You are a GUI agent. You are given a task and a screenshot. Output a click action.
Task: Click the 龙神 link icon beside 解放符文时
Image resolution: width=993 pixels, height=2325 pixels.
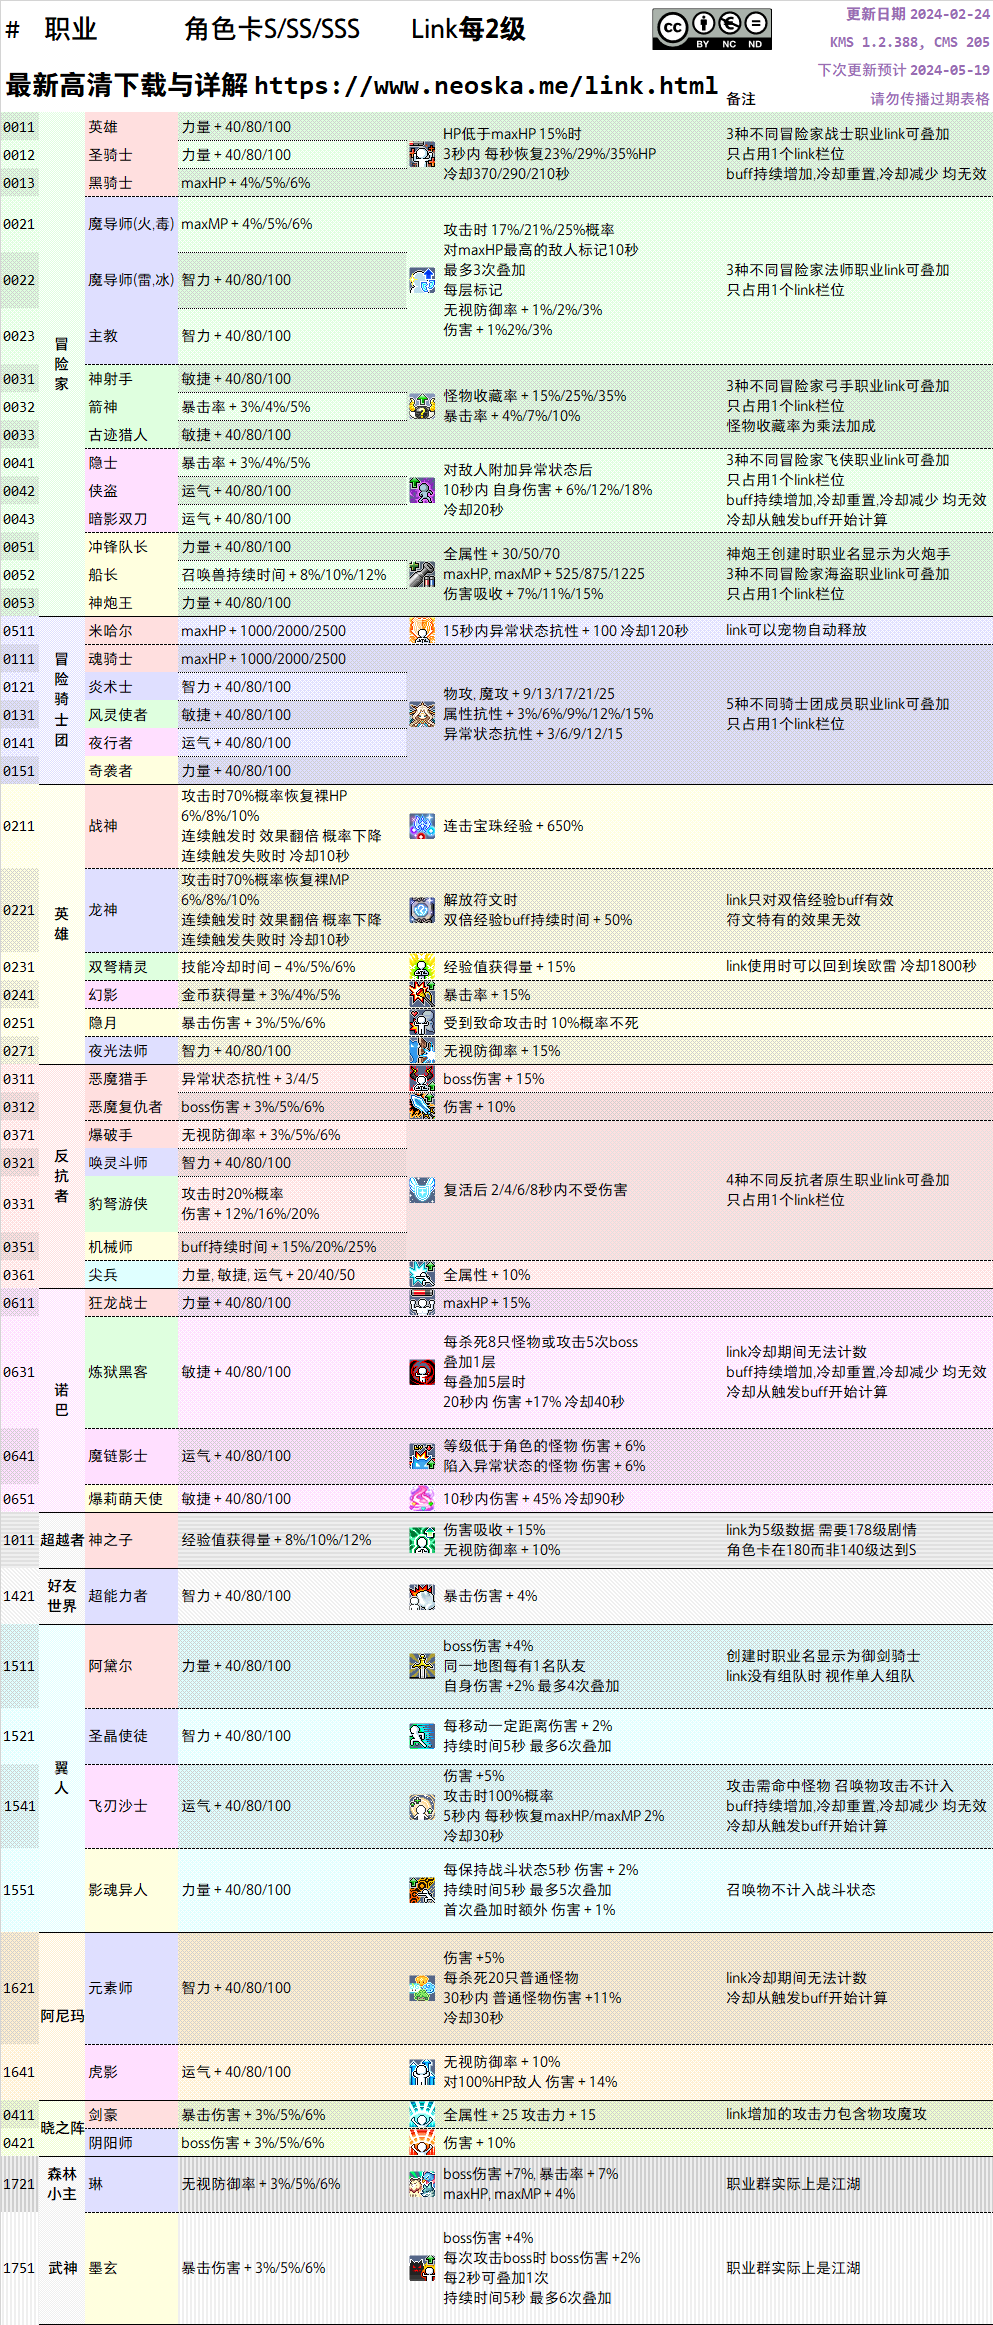[422, 910]
